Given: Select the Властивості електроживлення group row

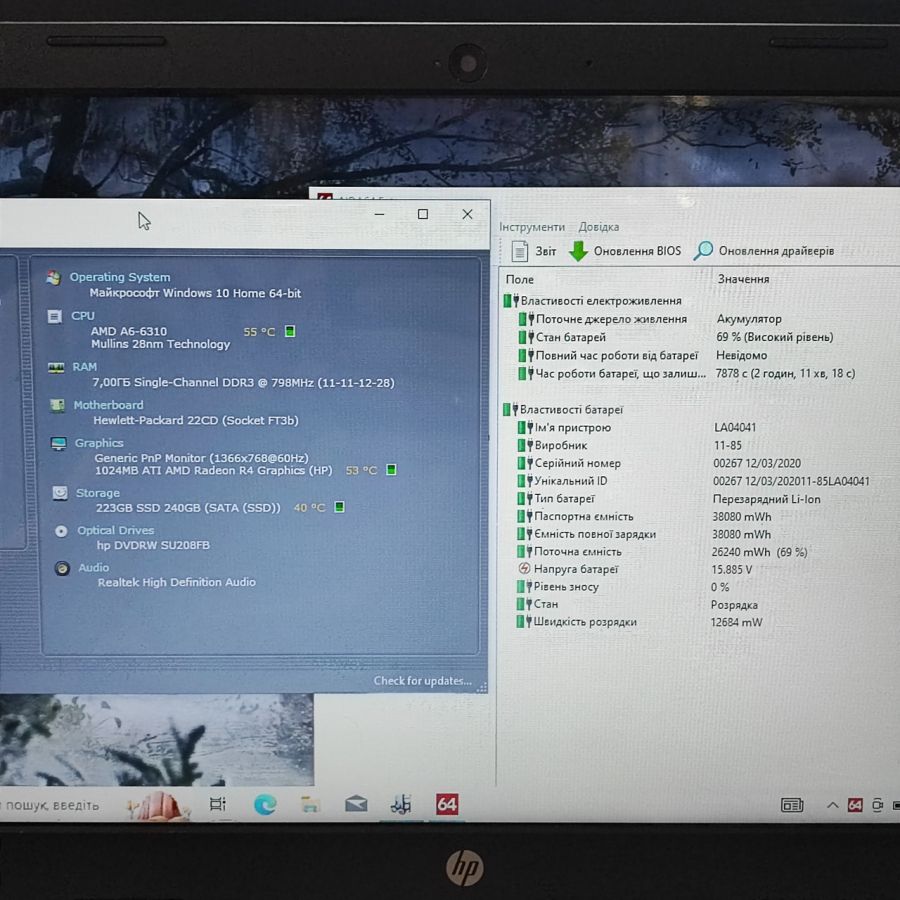Looking at the screenshot, I should pyautogui.click(x=592, y=301).
